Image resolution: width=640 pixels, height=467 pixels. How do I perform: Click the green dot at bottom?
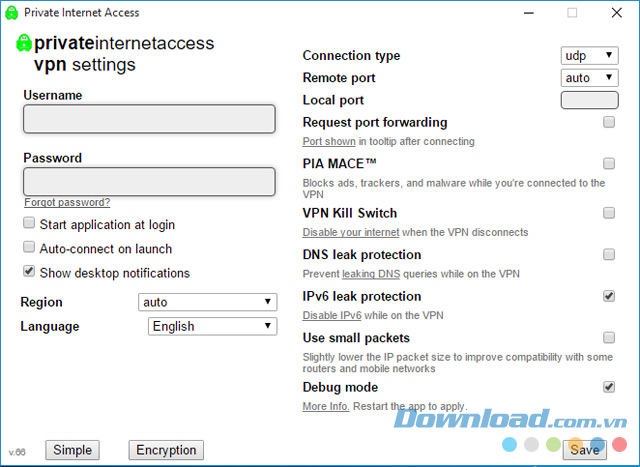click(554, 444)
